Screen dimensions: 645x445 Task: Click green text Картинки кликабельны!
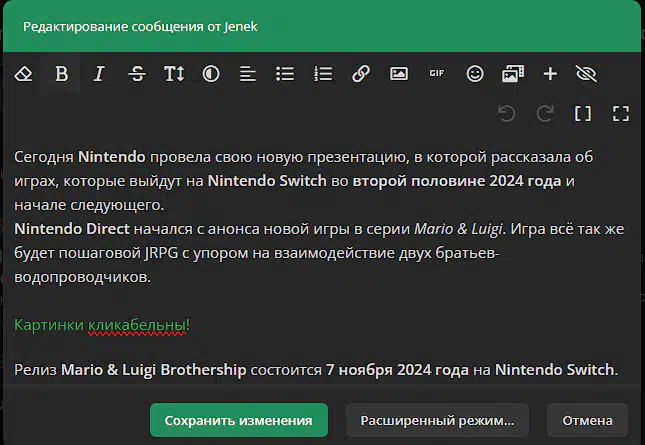coord(102,325)
